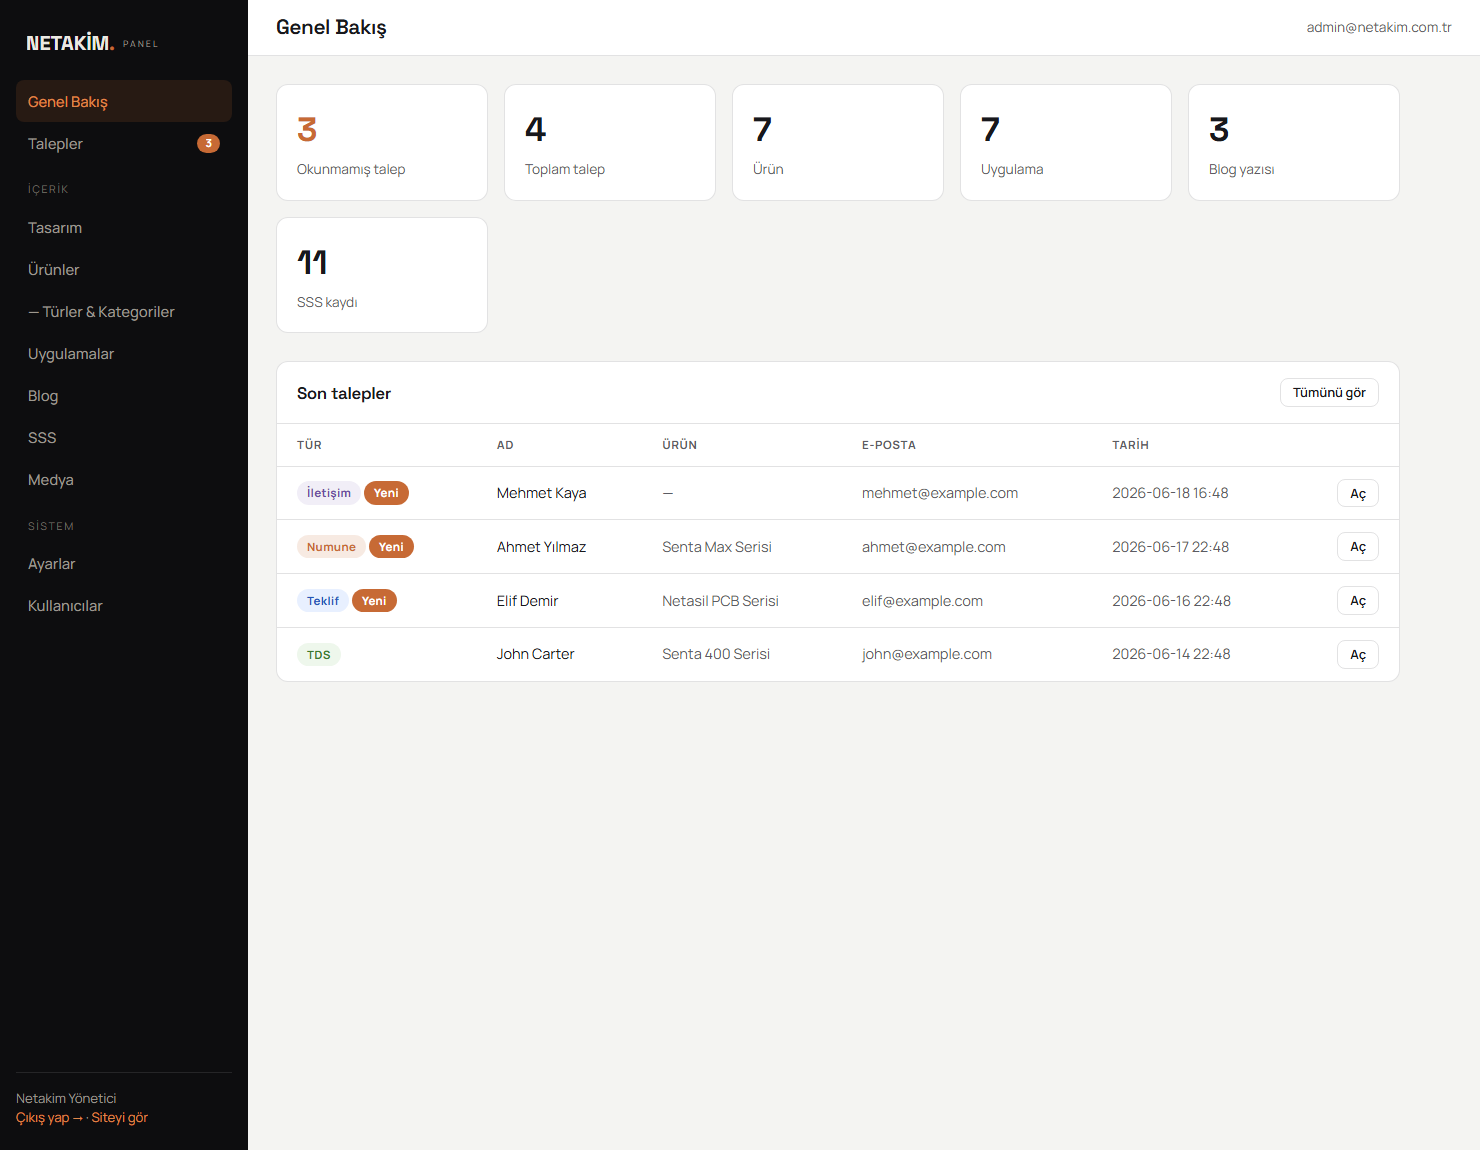Go to Talepler in the sidebar
This screenshot has width=1480, height=1150.
pos(124,143)
